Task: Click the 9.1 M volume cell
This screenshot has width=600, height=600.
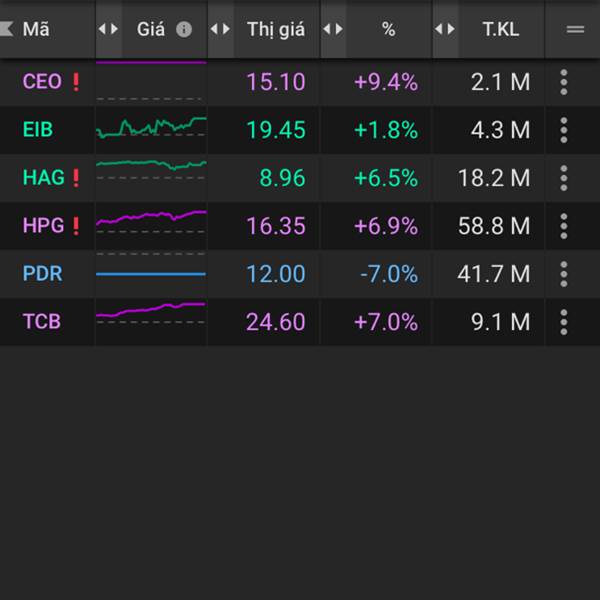Action: click(501, 322)
